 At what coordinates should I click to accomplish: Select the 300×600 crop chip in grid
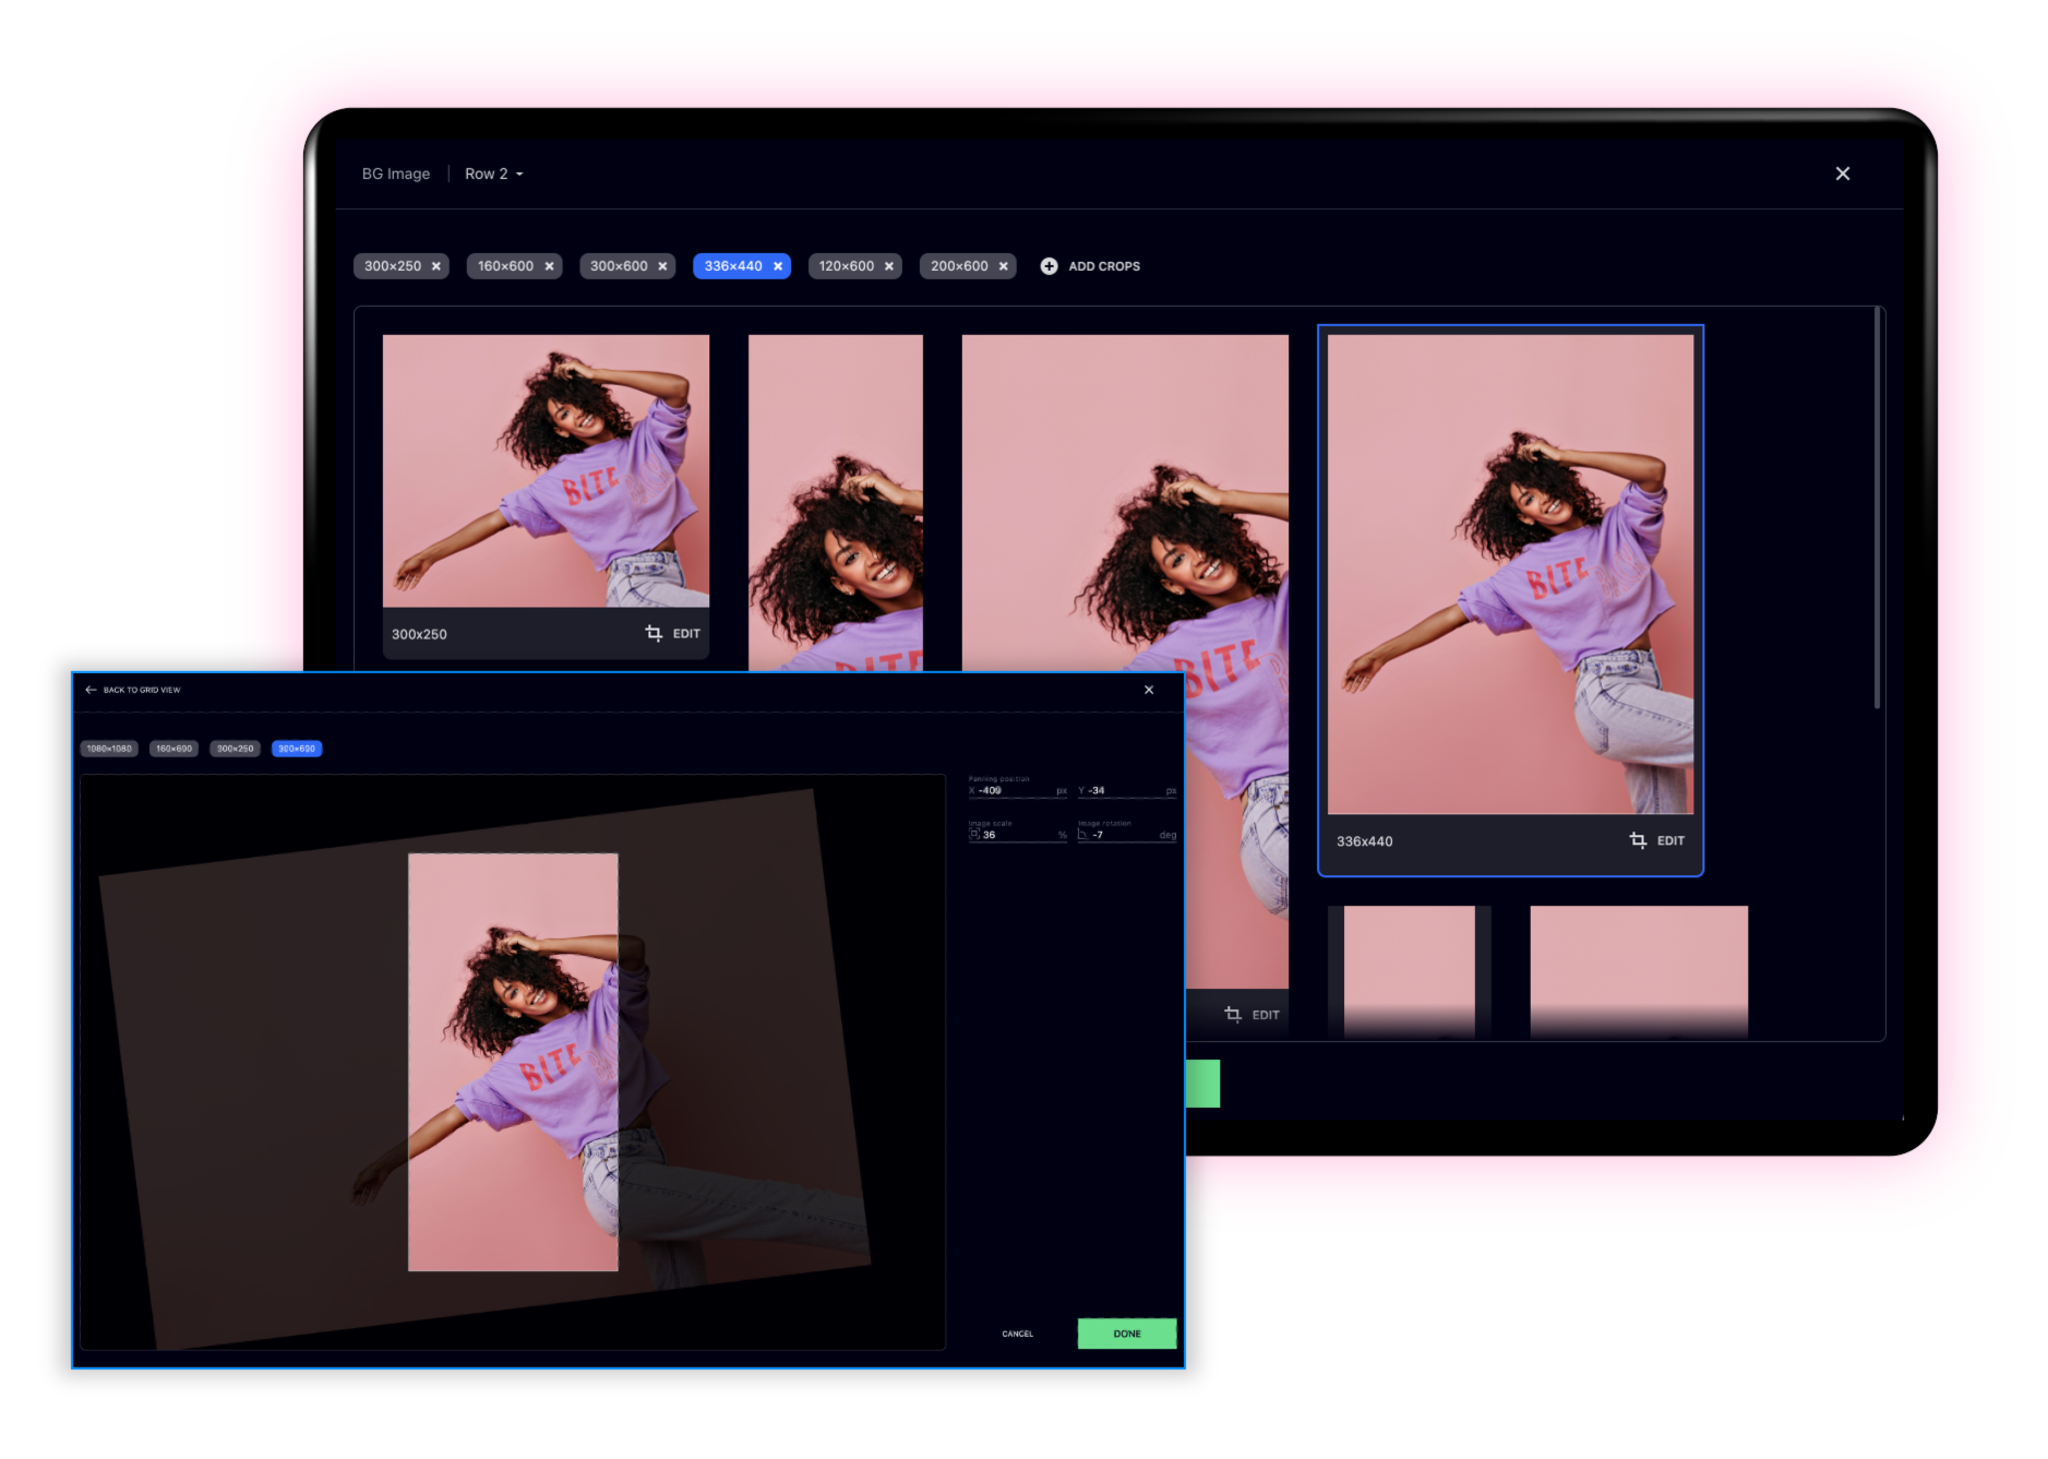(618, 266)
